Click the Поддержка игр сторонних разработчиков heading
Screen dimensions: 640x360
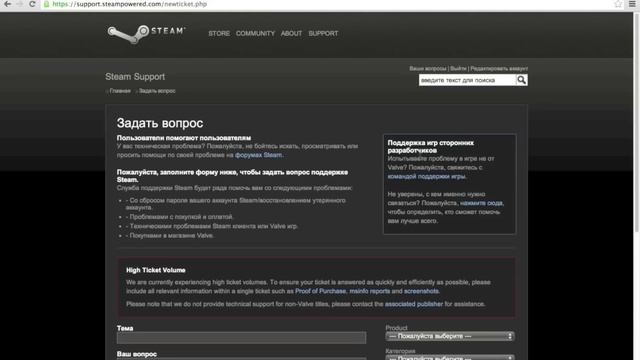point(431,147)
